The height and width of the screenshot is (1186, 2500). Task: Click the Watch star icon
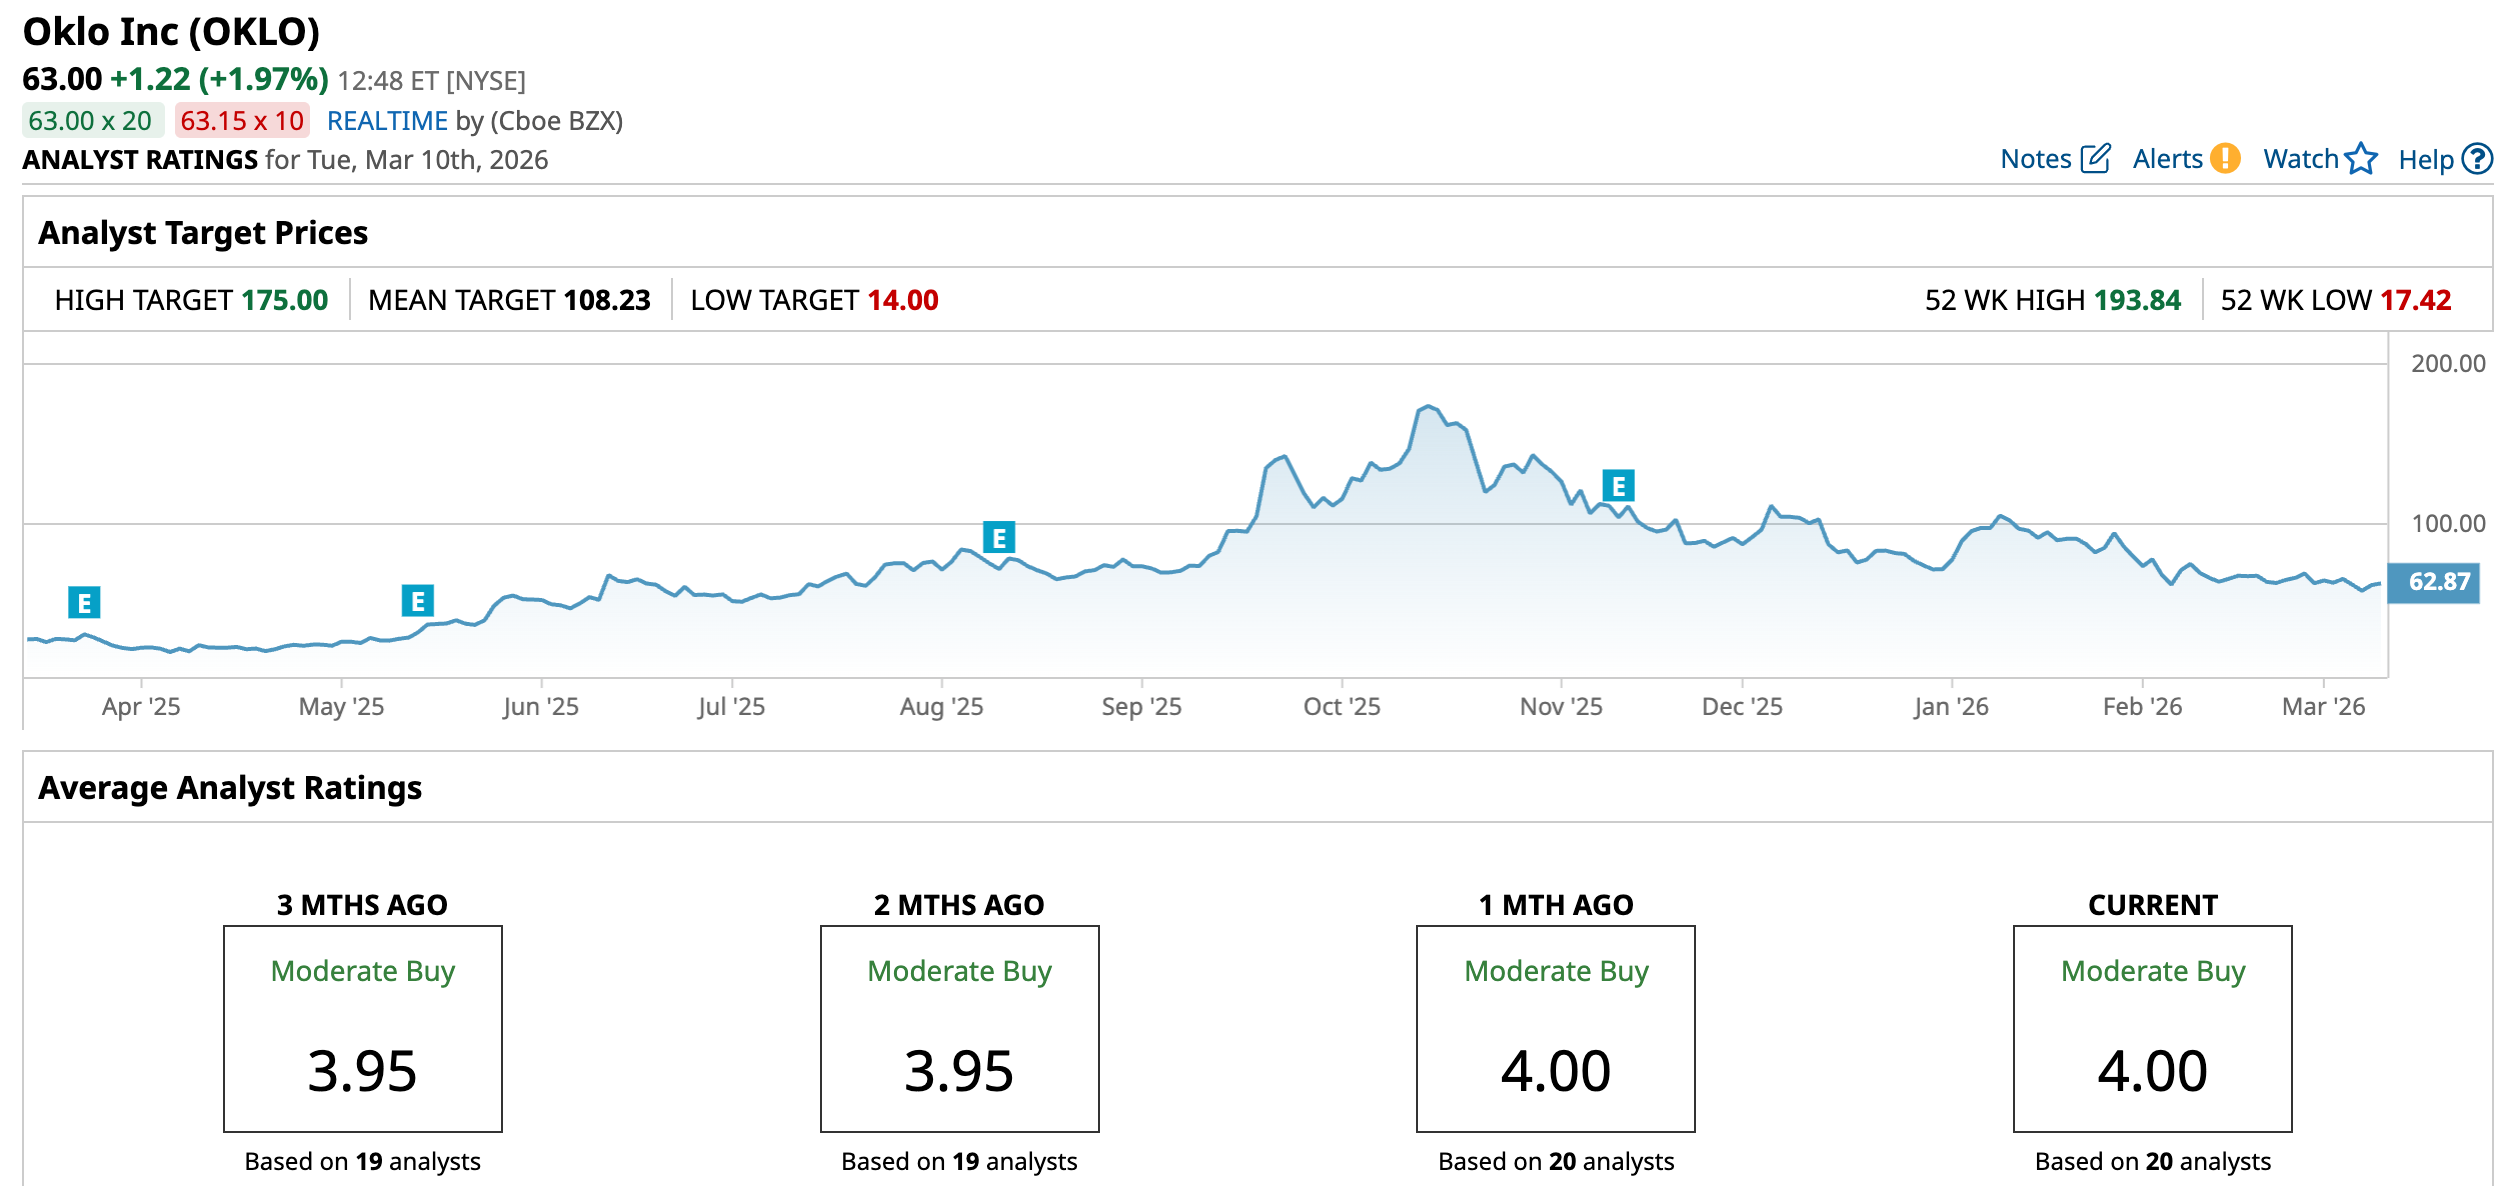click(x=2361, y=159)
